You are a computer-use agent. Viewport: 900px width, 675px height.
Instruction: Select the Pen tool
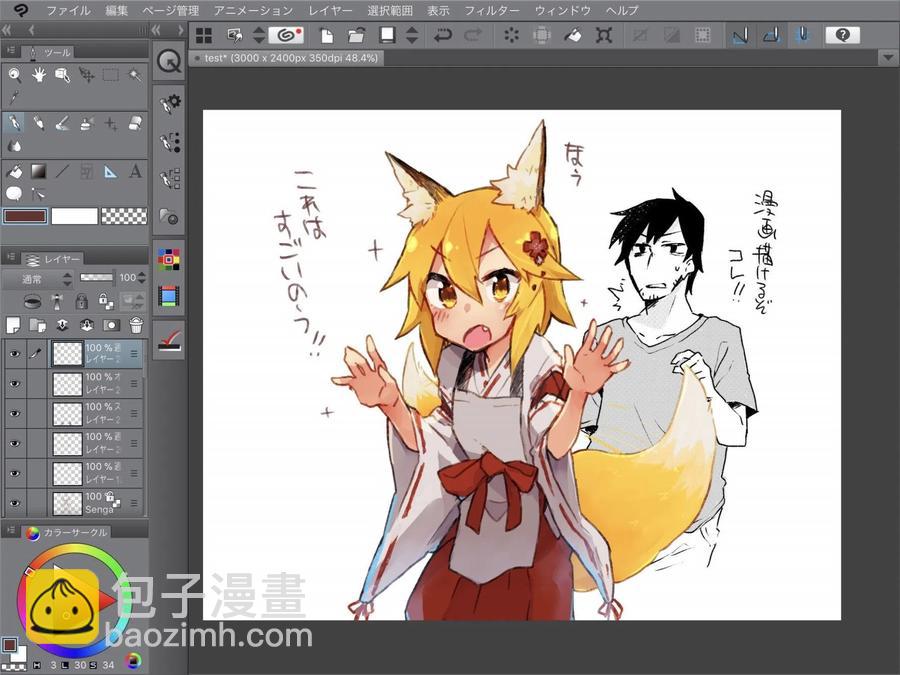14,123
